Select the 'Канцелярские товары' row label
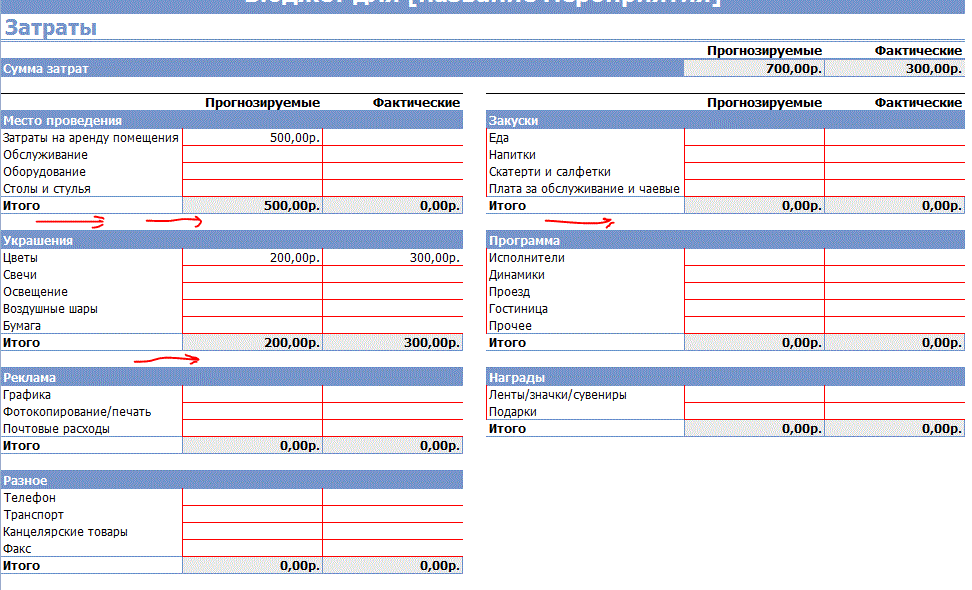The height and width of the screenshot is (590, 972). coord(65,532)
